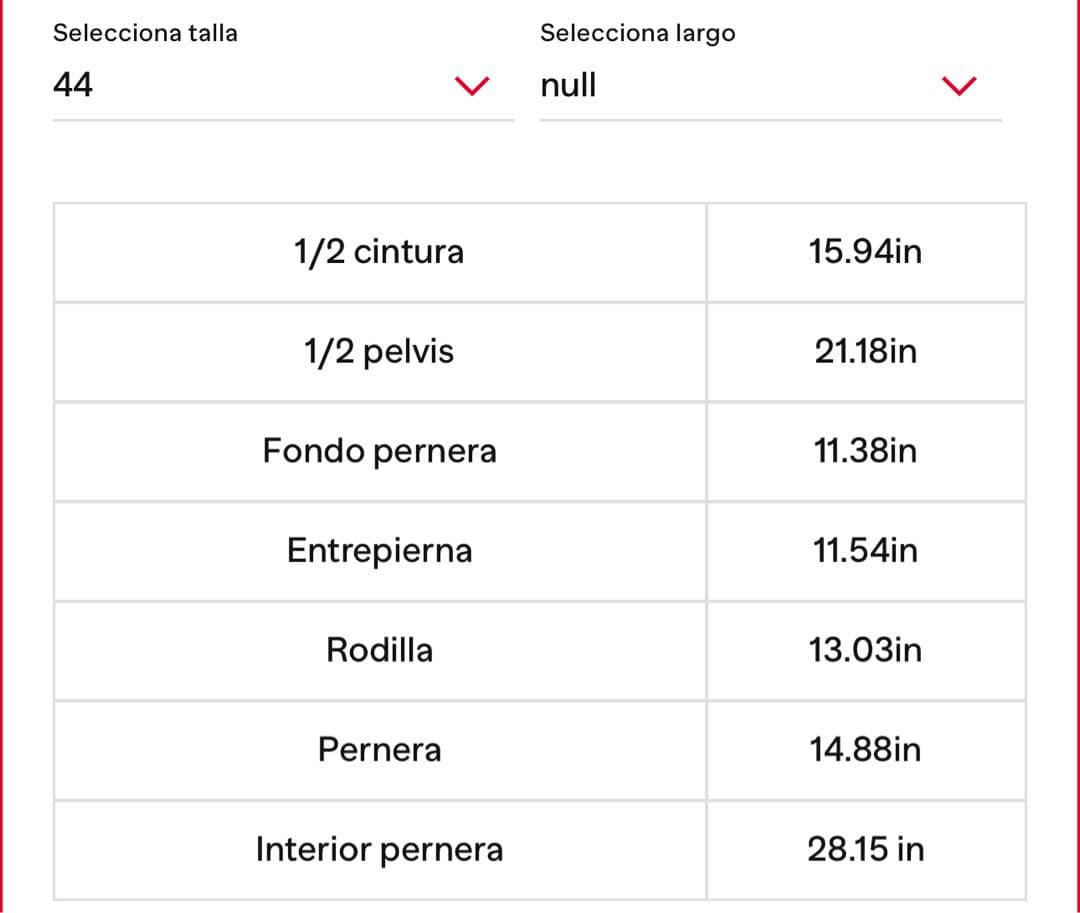1080x913 pixels.
Task: Select the "Interior pernera" row label
Action: 379,850
